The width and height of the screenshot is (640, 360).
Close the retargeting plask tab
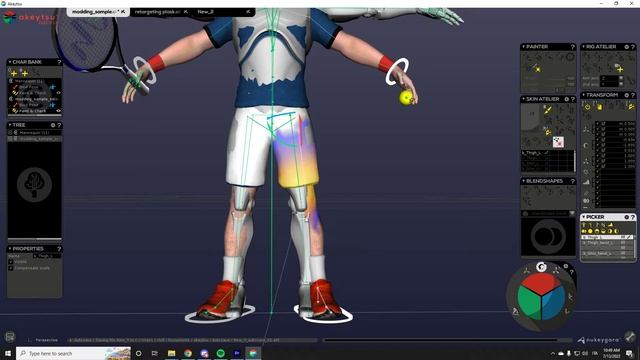click(x=186, y=12)
